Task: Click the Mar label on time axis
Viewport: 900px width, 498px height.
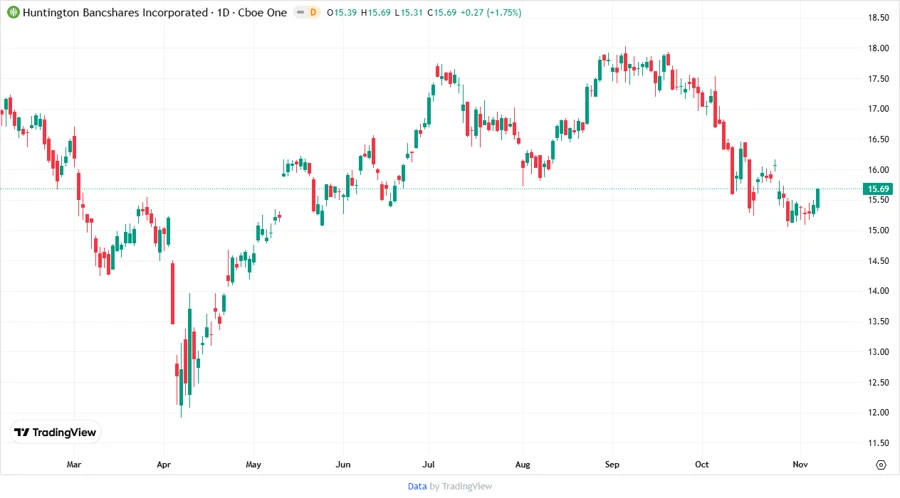Action: (x=74, y=464)
